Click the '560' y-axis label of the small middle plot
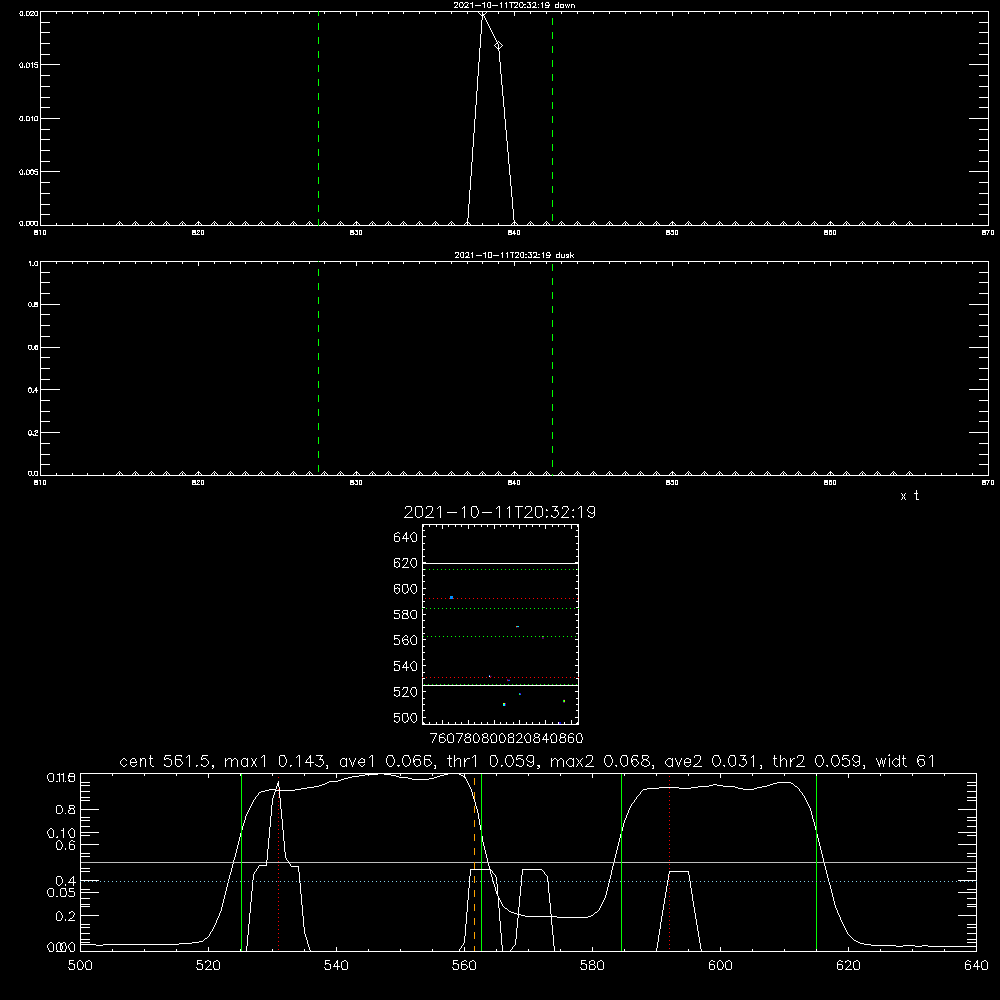Viewport: 1000px width, 1000px height. point(406,640)
